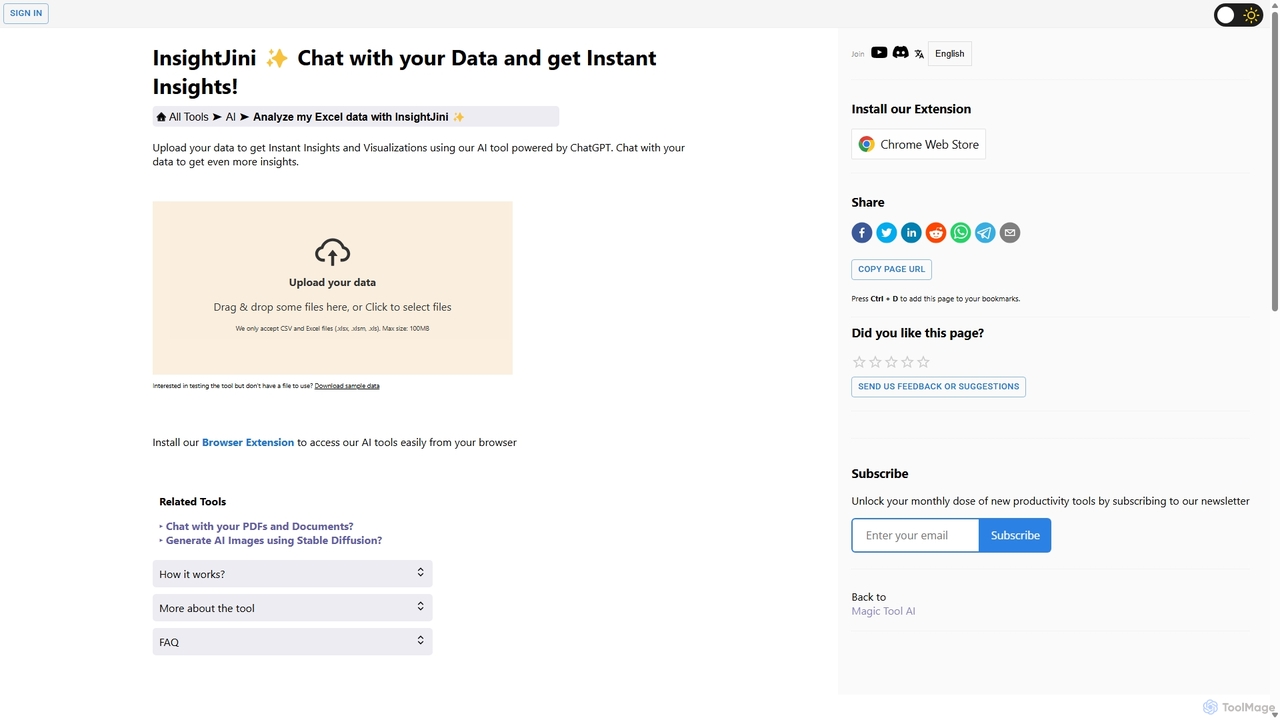Click the Share section heading
The height and width of the screenshot is (720, 1280).
[x=868, y=202]
